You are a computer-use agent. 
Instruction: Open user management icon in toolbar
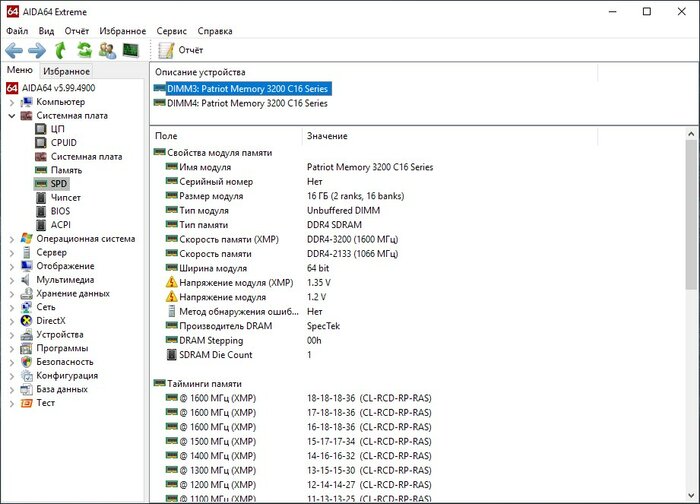[x=108, y=50]
